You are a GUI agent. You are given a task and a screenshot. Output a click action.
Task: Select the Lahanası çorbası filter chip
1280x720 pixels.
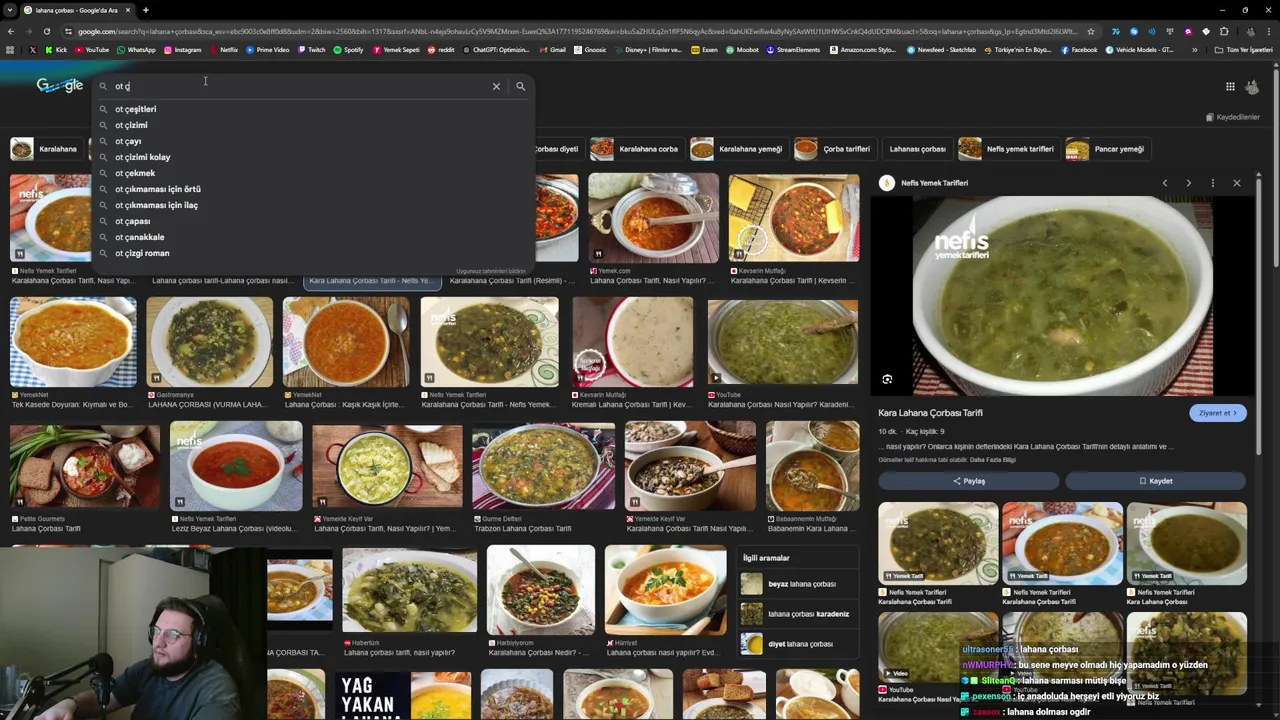pos(917,149)
